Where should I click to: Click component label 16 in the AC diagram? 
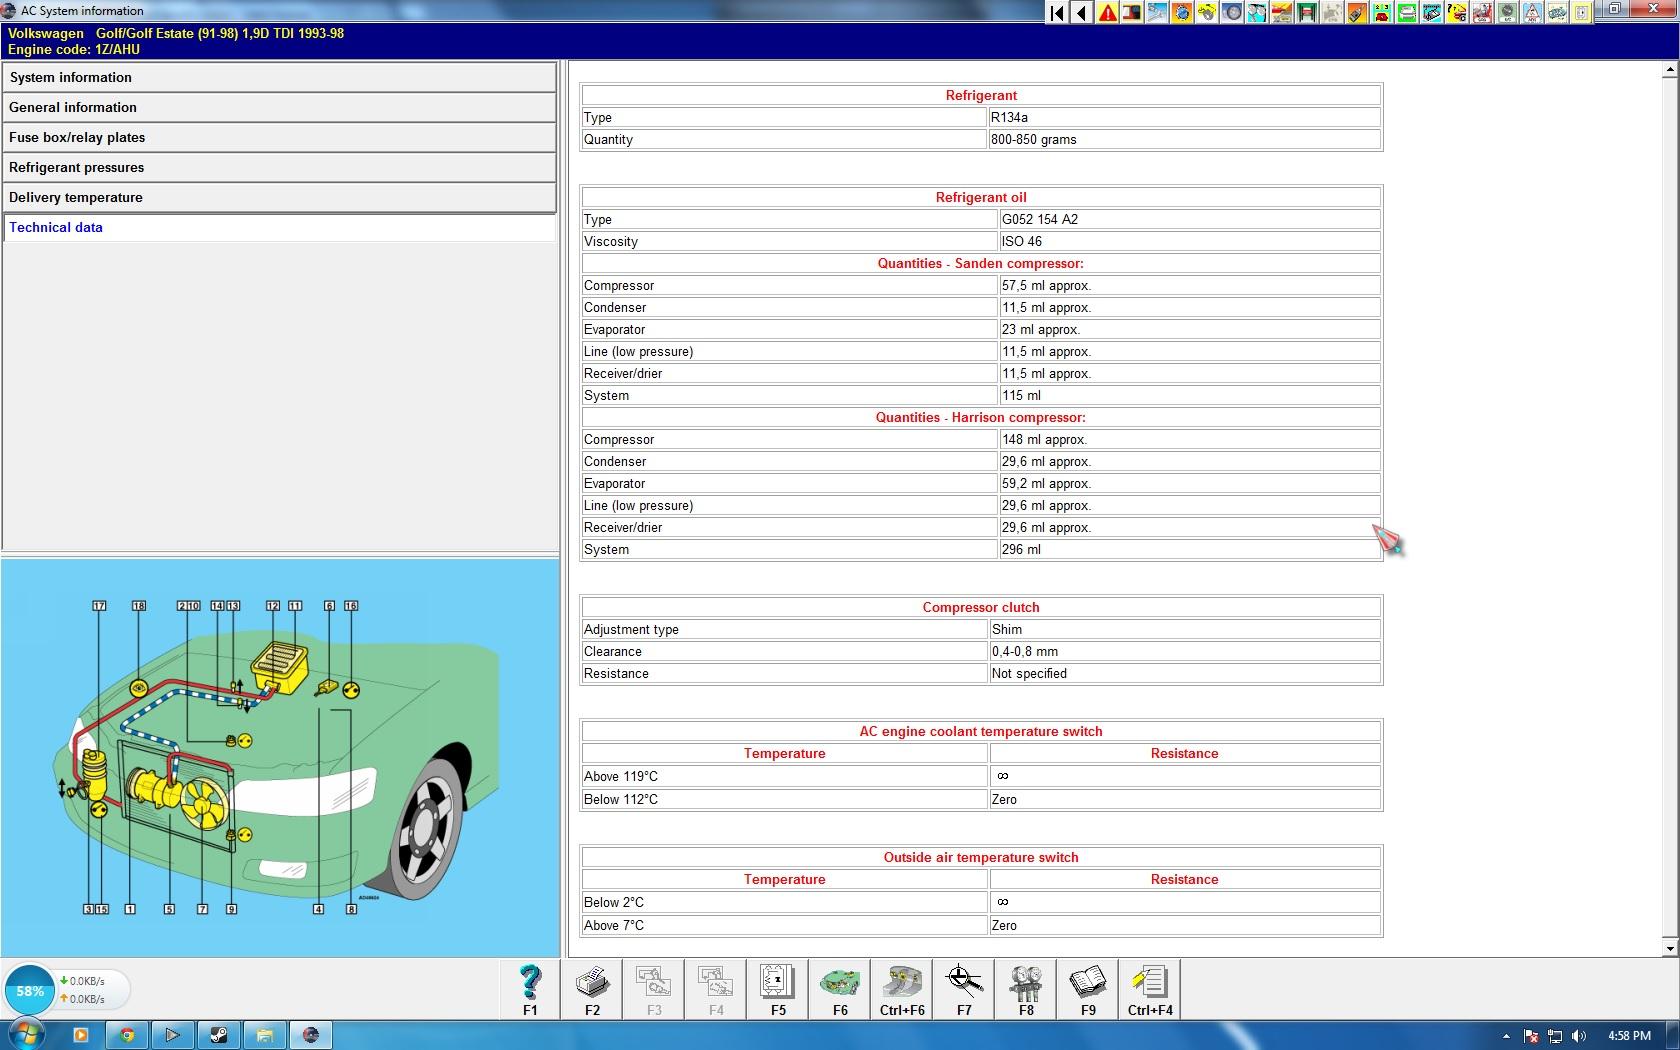pyautogui.click(x=351, y=606)
